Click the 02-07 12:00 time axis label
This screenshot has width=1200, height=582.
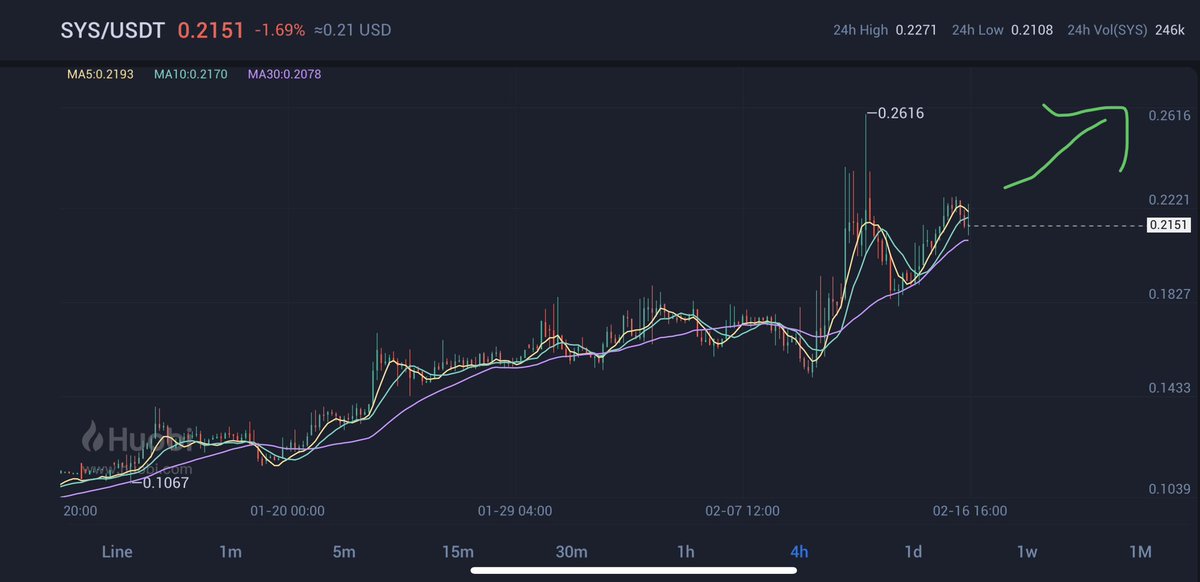tap(744, 511)
